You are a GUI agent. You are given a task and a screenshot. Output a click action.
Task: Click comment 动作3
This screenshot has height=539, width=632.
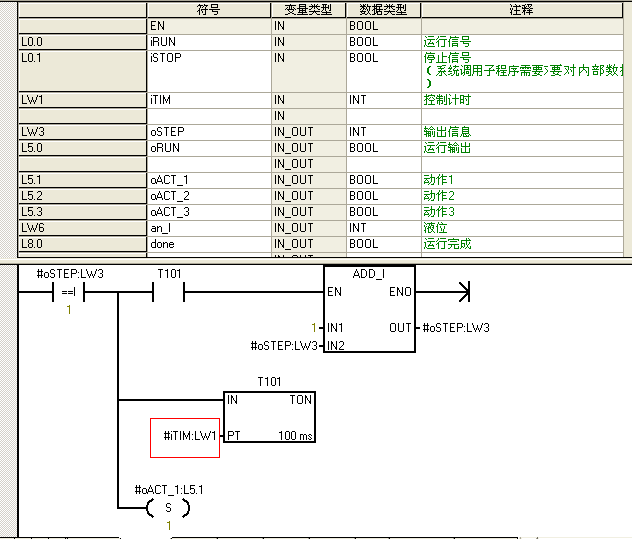[x=439, y=212]
